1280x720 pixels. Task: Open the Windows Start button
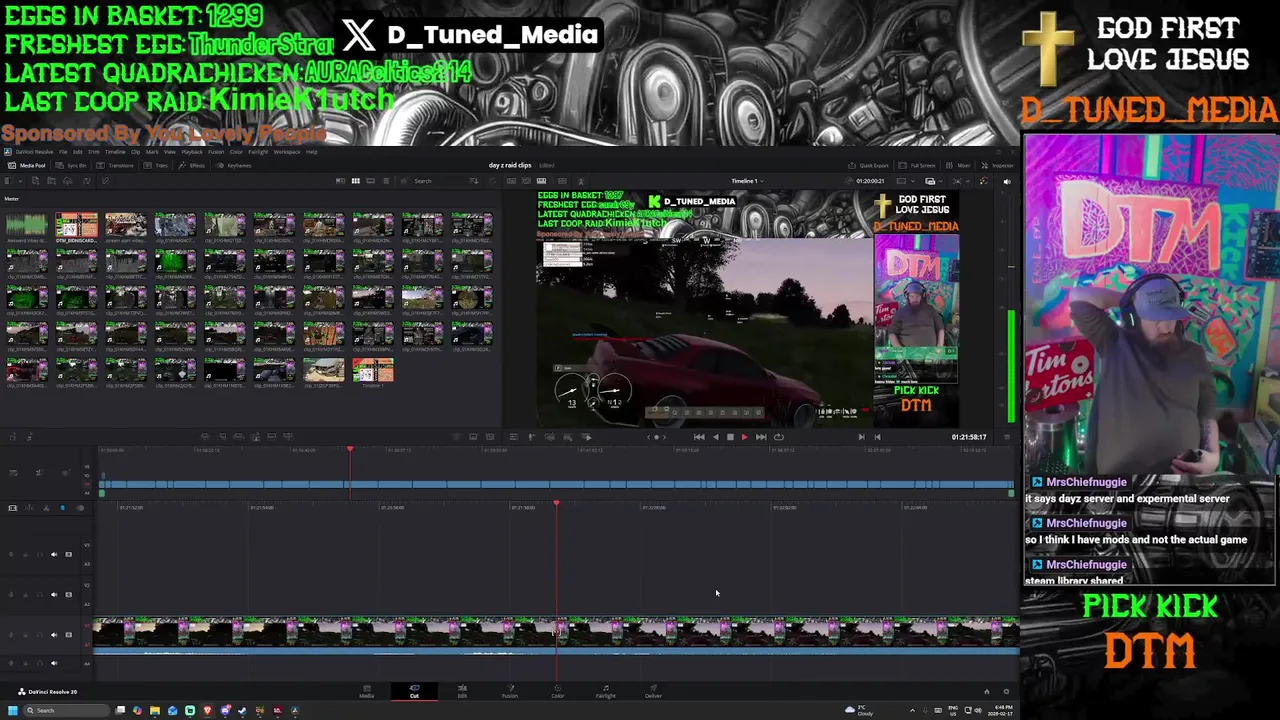point(13,710)
